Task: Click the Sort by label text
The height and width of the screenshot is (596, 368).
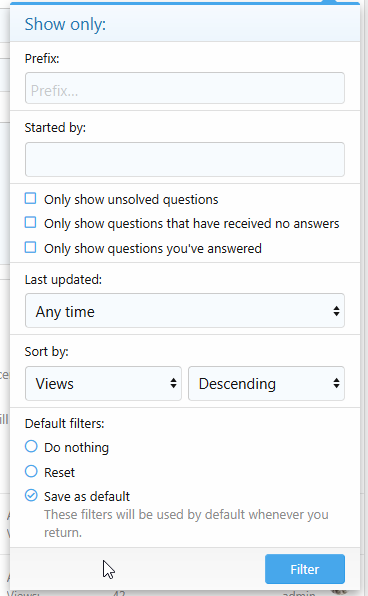Action: 46,352
